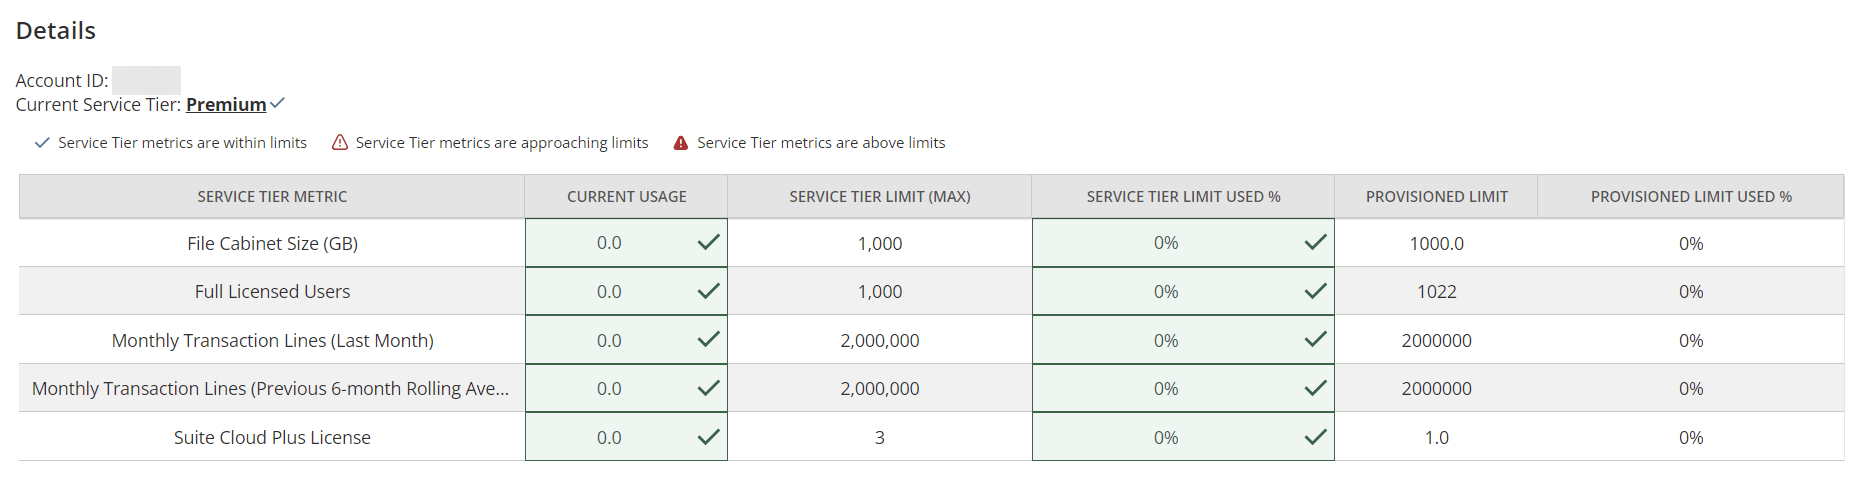Click Last Month provisioned limit 2000000
The width and height of the screenshot is (1864, 484).
click(x=1437, y=340)
